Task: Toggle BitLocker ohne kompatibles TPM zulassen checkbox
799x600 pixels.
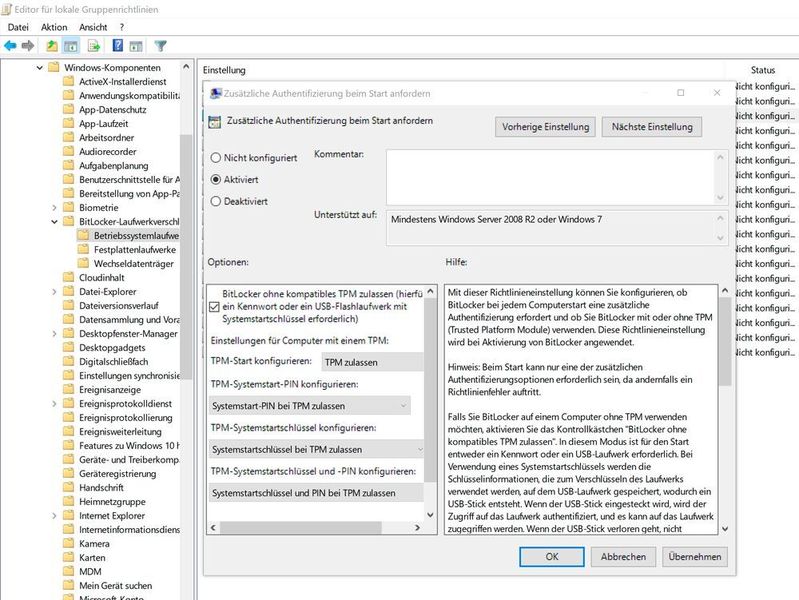Action: click(x=215, y=306)
